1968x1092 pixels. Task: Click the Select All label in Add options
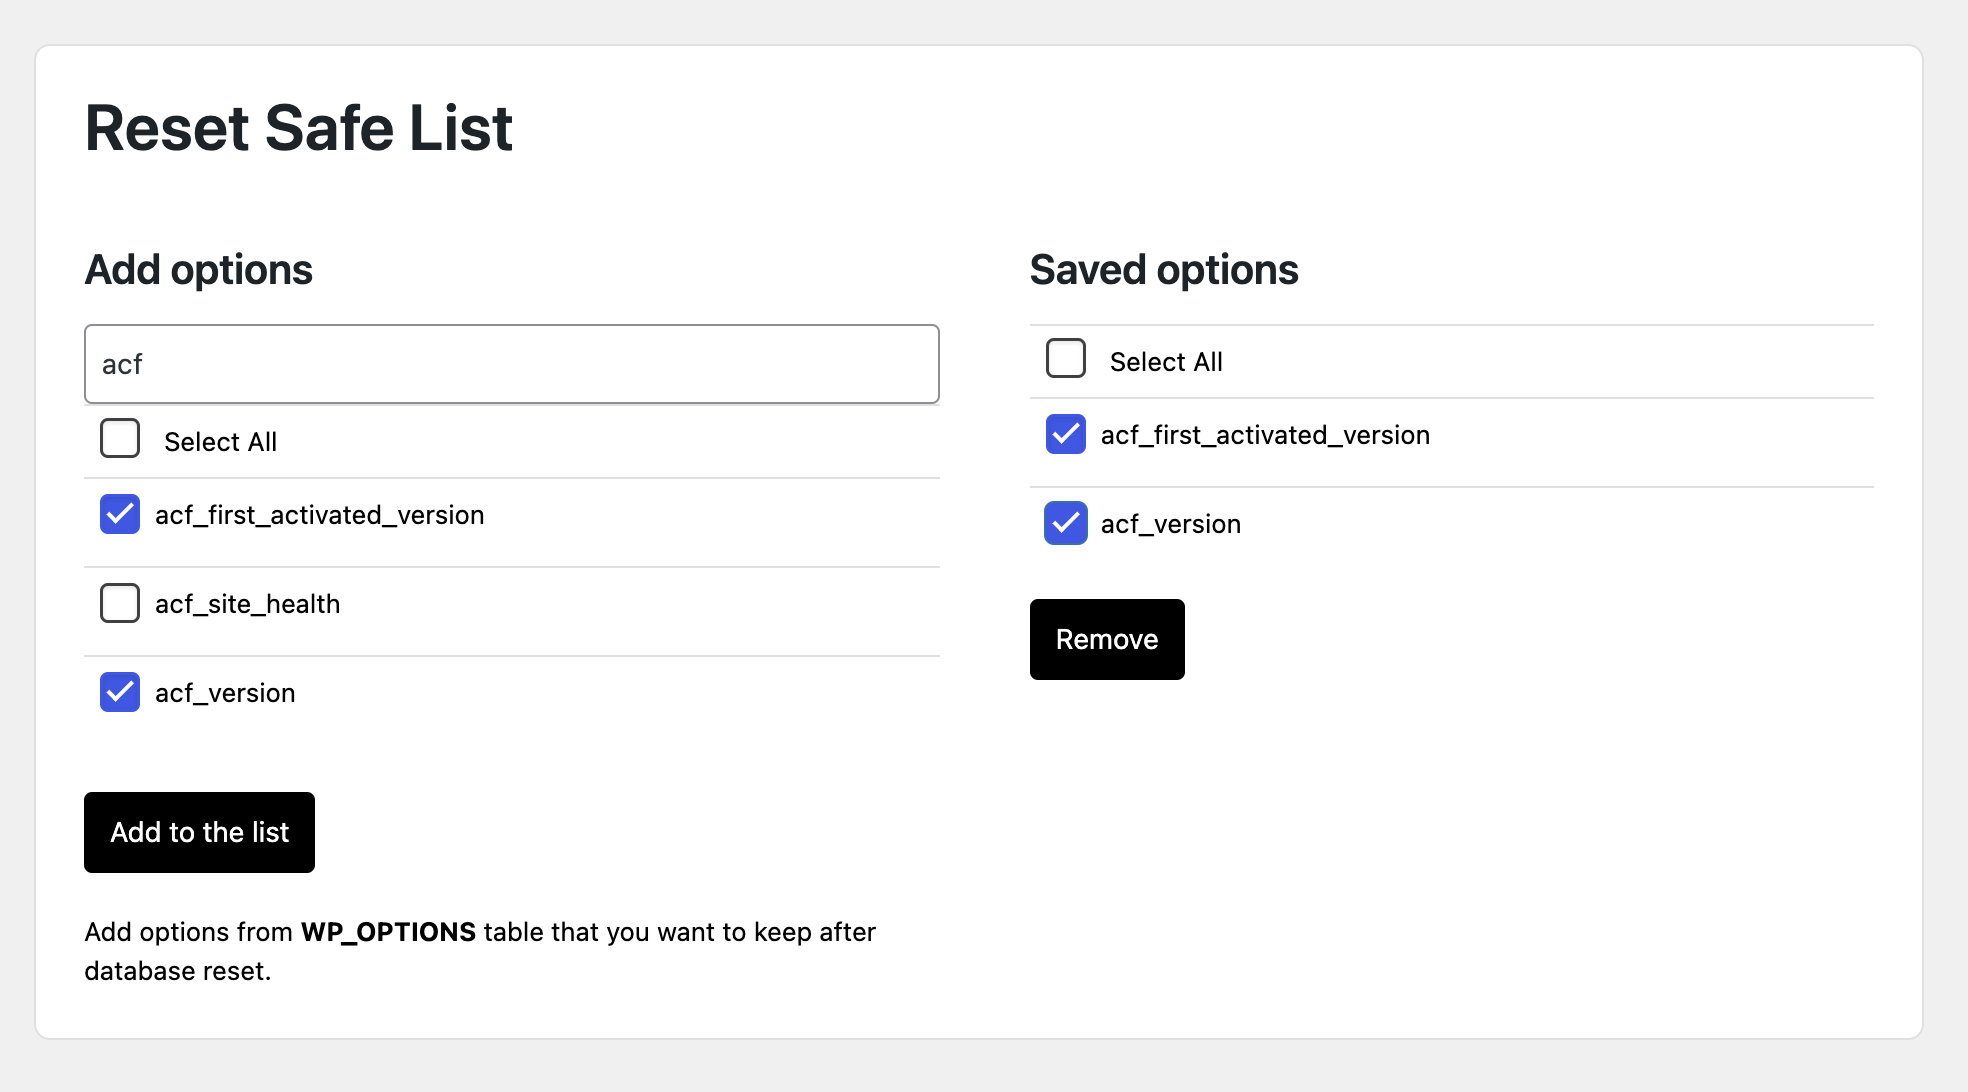click(220, 442)
